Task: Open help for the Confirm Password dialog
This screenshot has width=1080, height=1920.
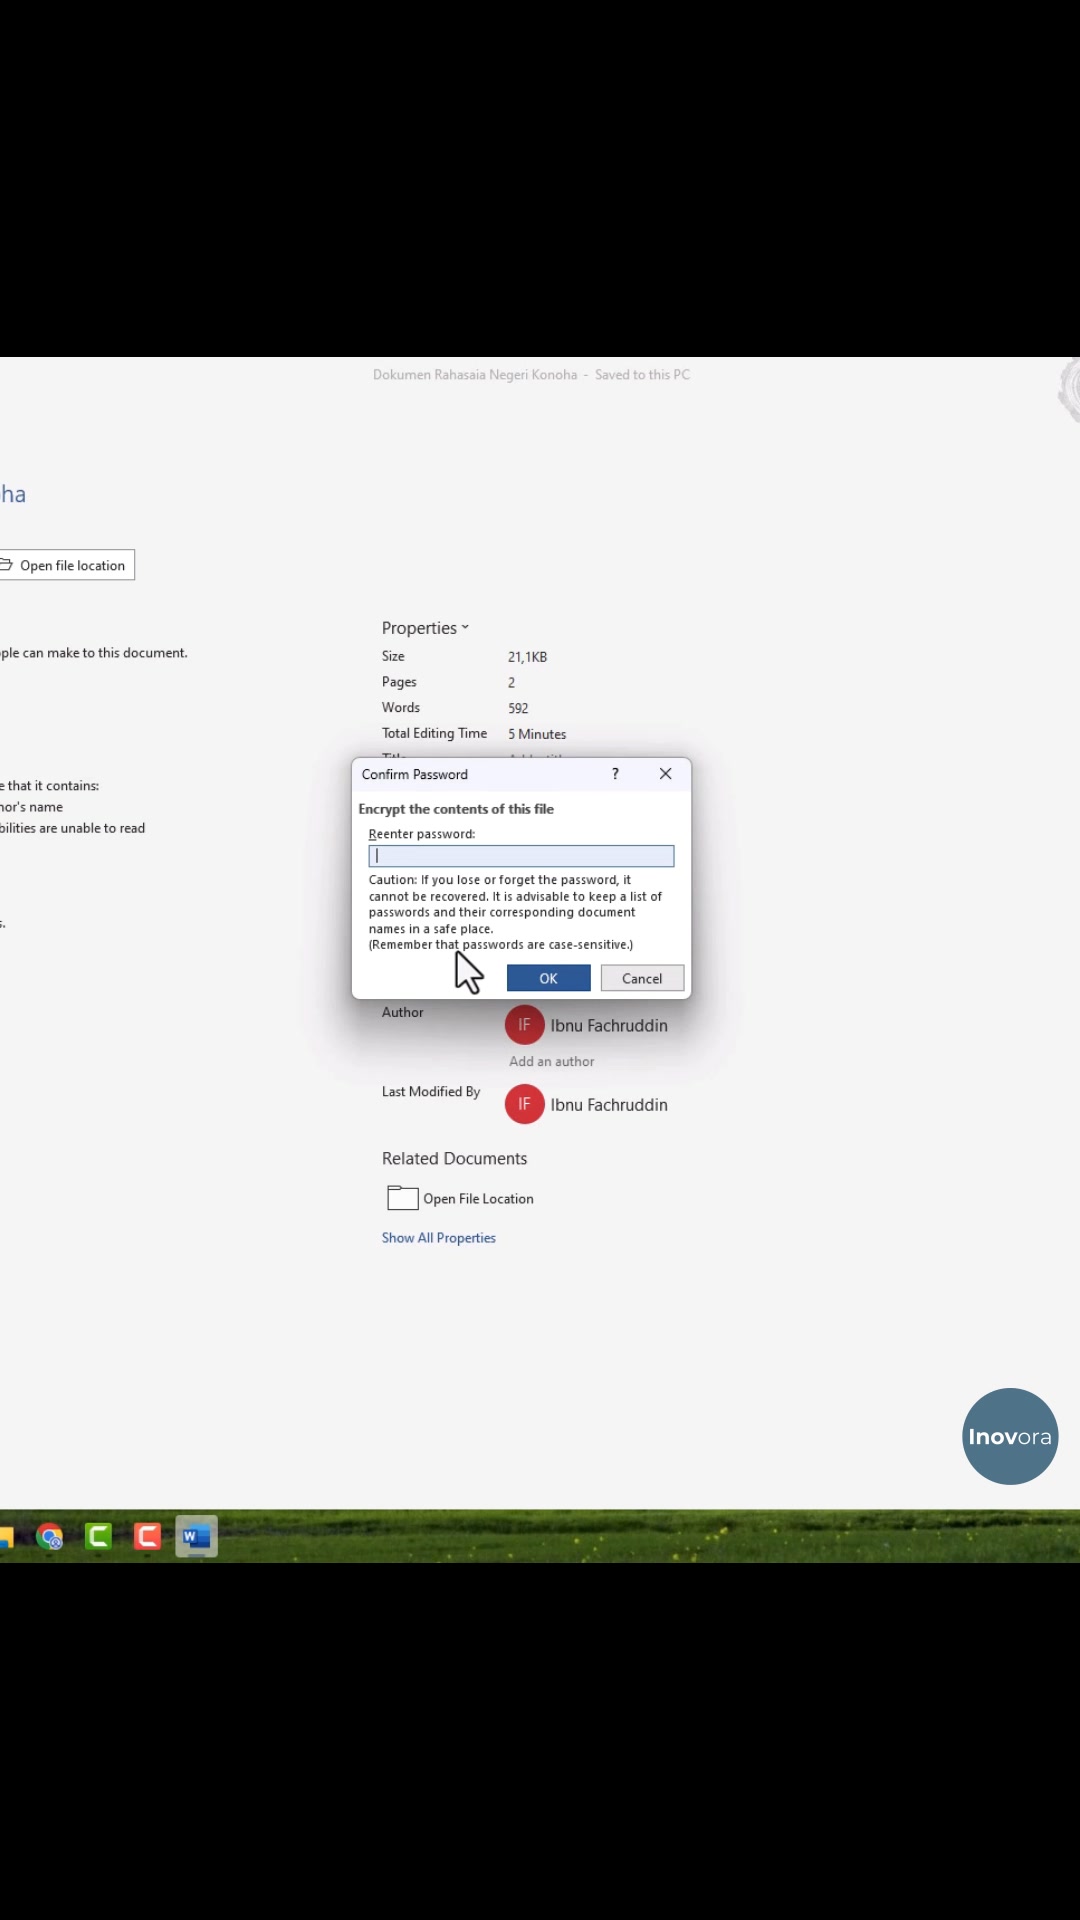Action: click(x=615, y=774)
